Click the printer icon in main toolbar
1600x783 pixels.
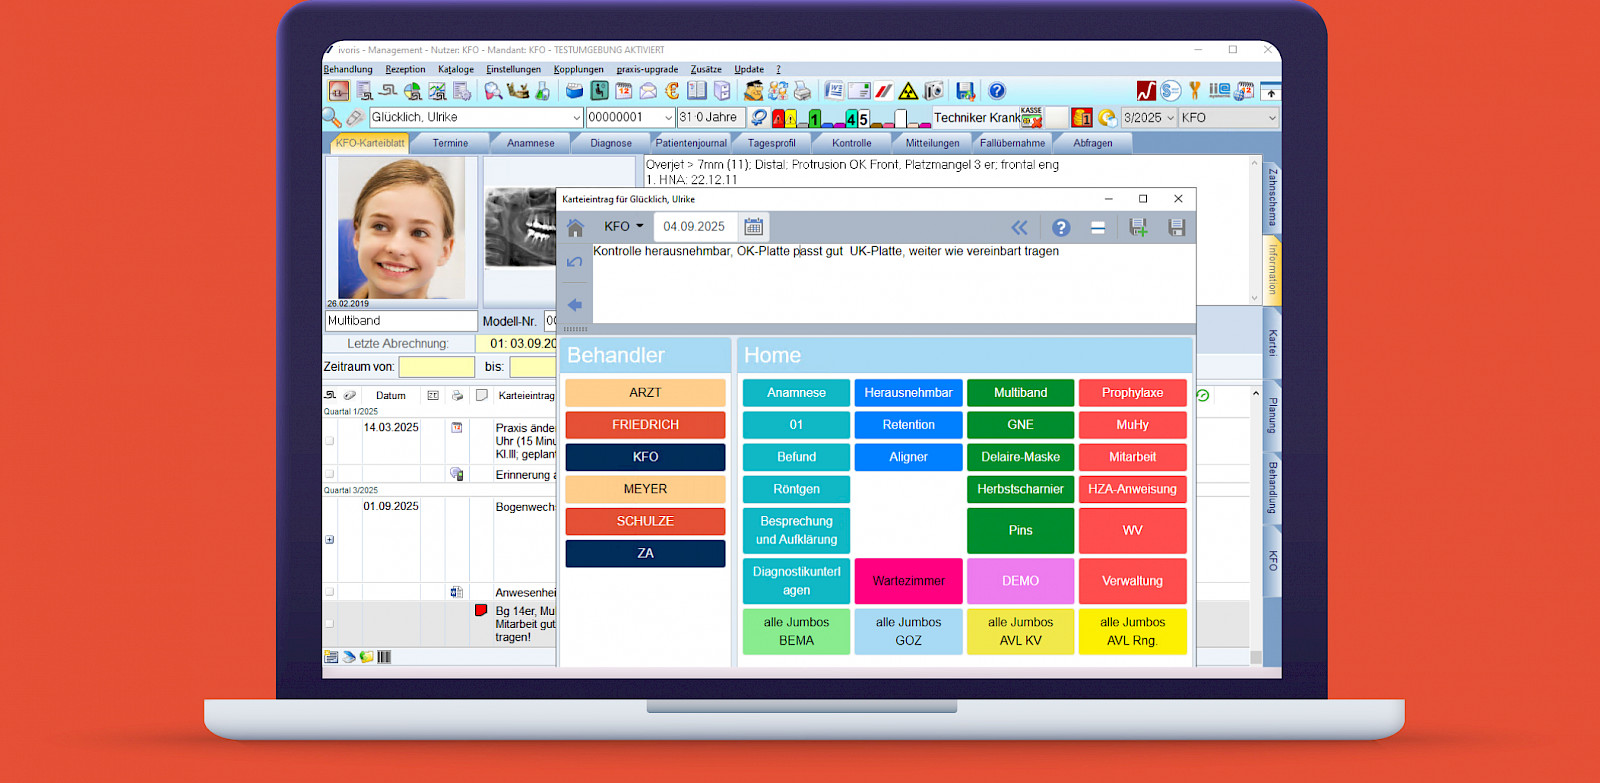[802, 91]
